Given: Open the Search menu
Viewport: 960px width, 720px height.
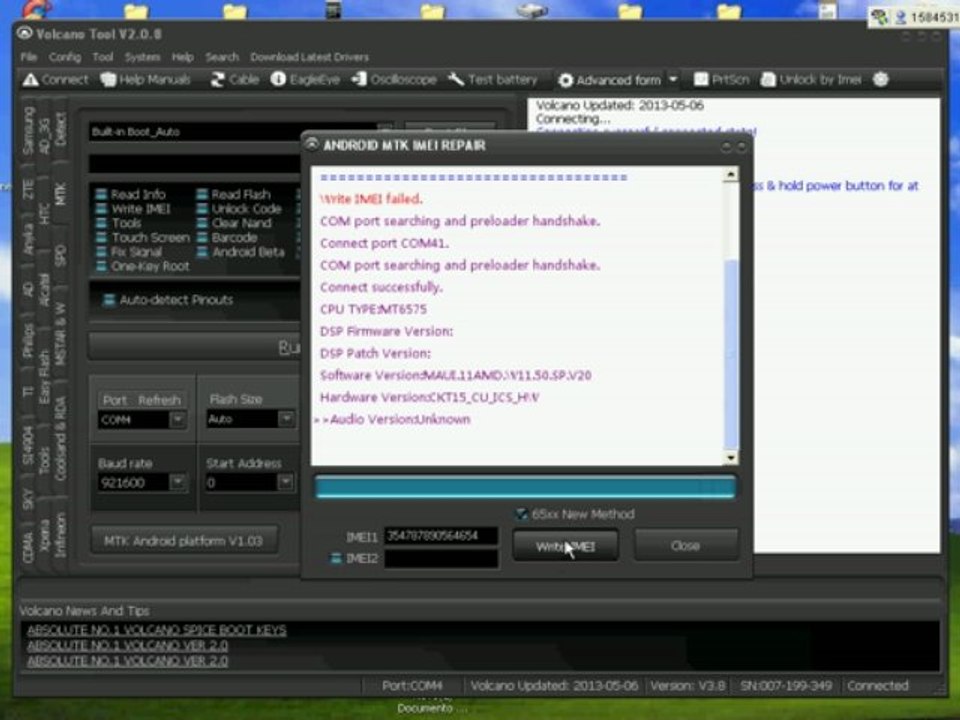Looking at the screenshot, I should click(x=222, y=57).
